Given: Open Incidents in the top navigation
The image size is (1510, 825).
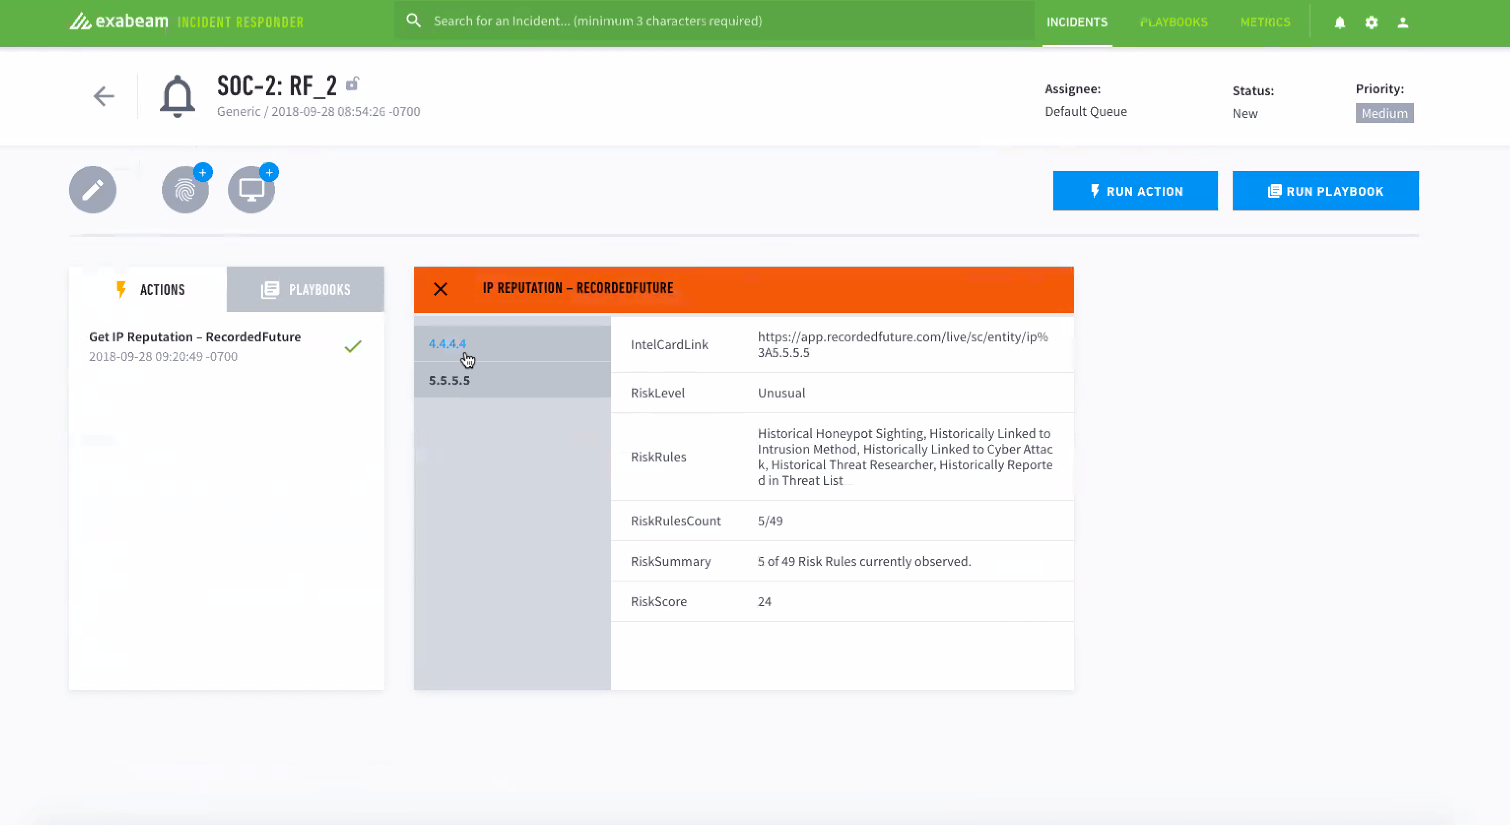Looking at the screenshot, I should point(1077,22).
